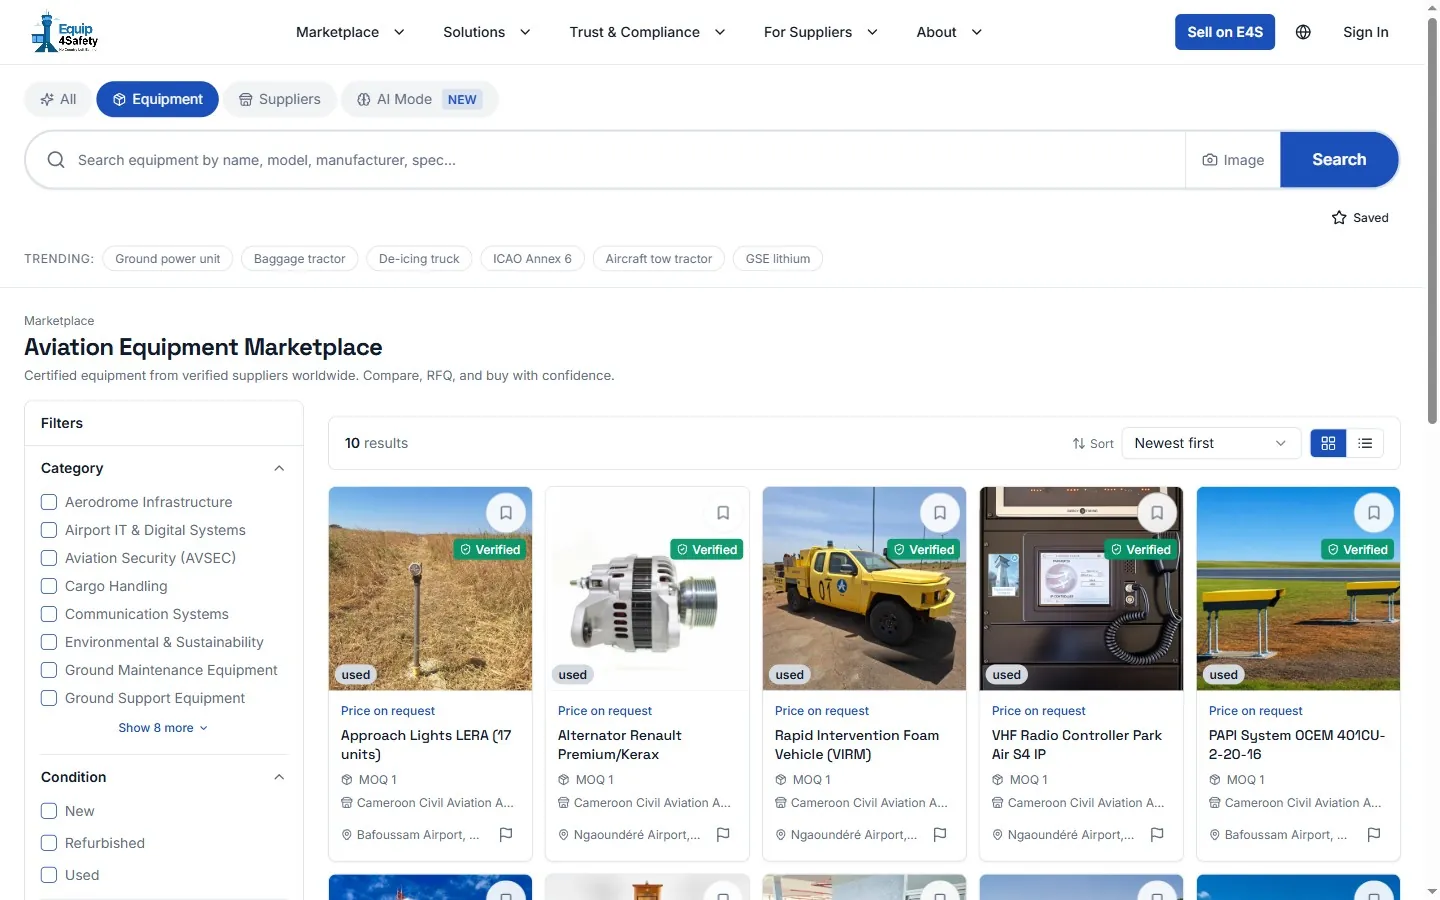Bookmark the PAPI System OCEM card
Image resolution: width=1440 pixels, height=900 pixels.
(x=1374, y=513)
